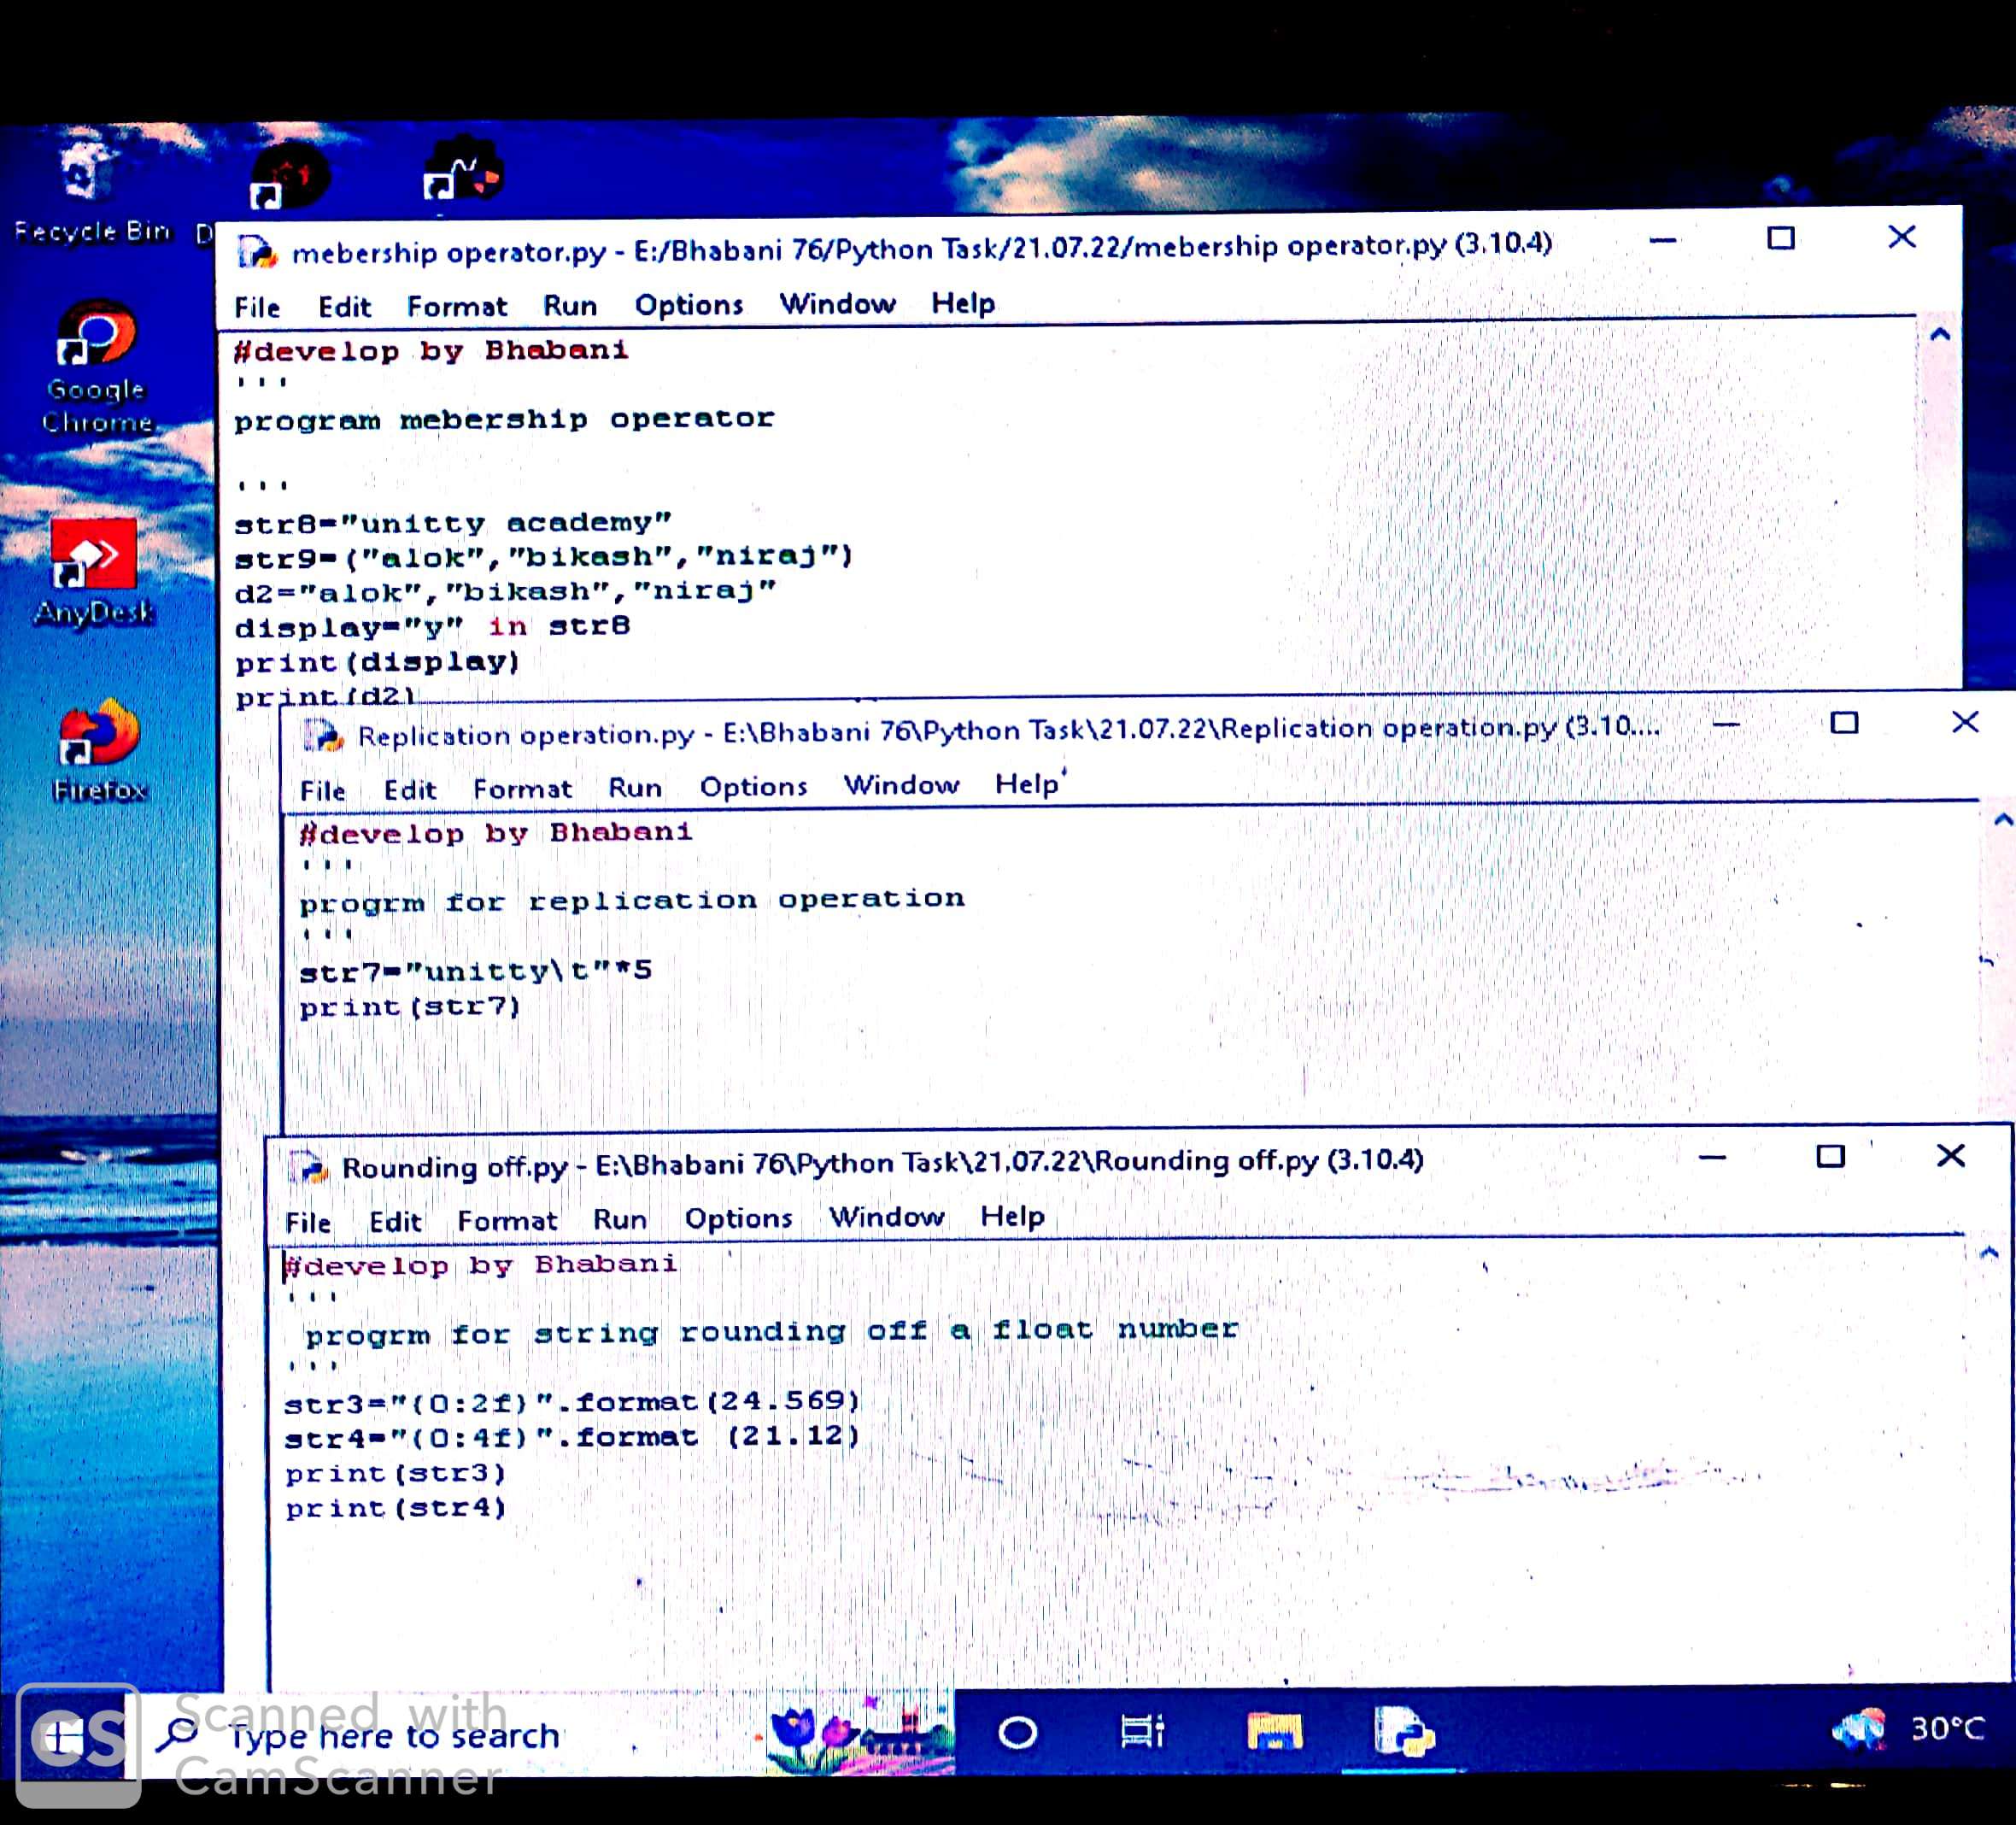Open Run menu in mebership operator window
This screenshot has height=1825, width=2016.
569,306
